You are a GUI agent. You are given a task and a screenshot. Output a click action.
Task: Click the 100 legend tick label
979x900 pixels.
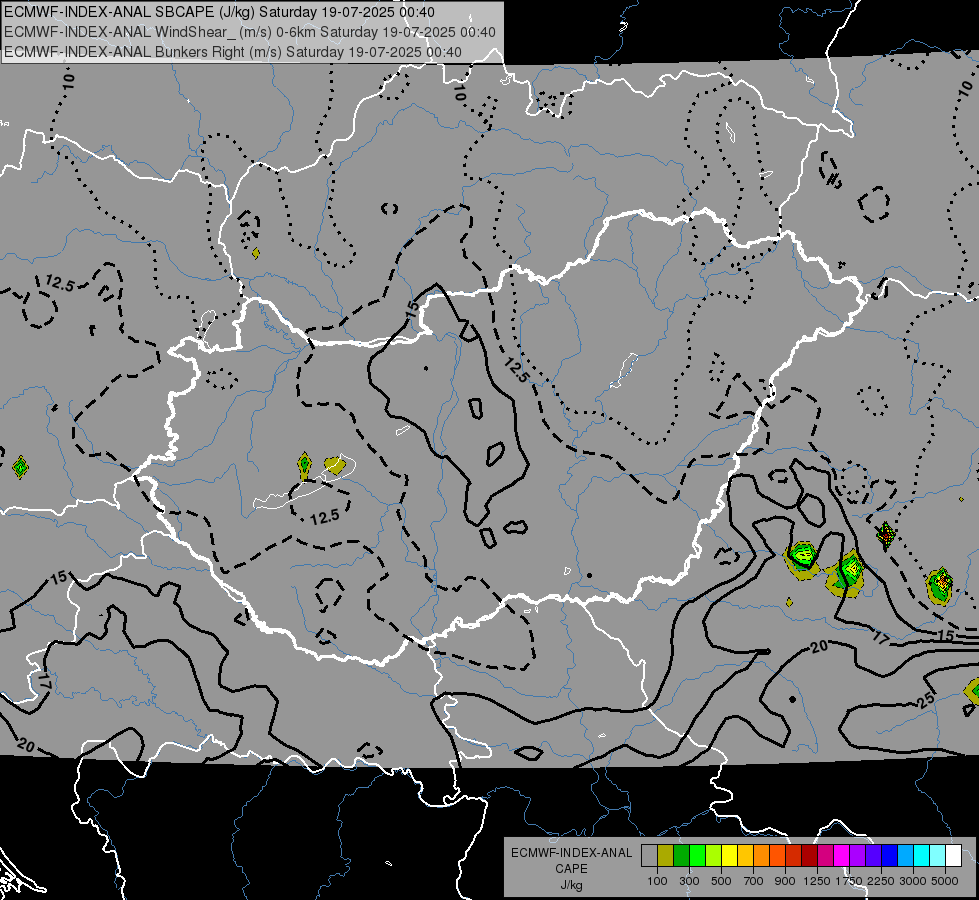point(657,881)
